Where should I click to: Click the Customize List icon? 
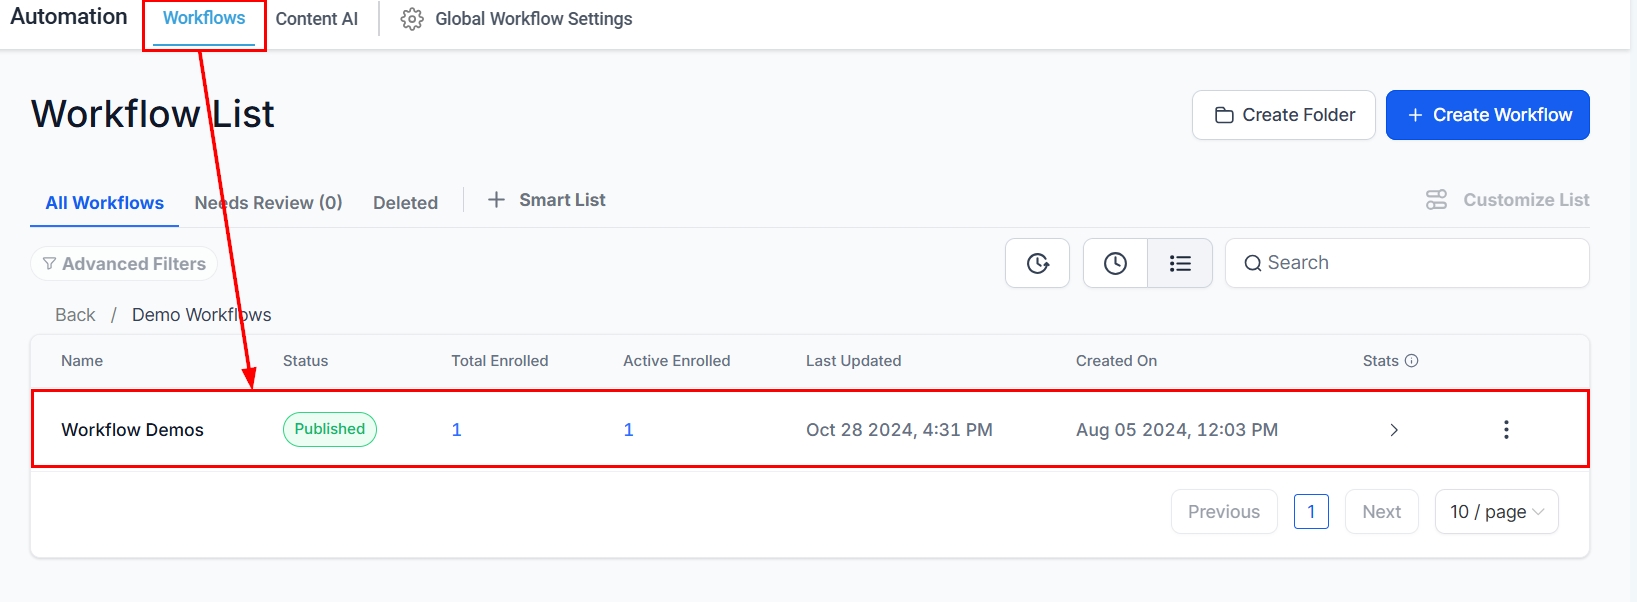click(x=1436, y=200)
